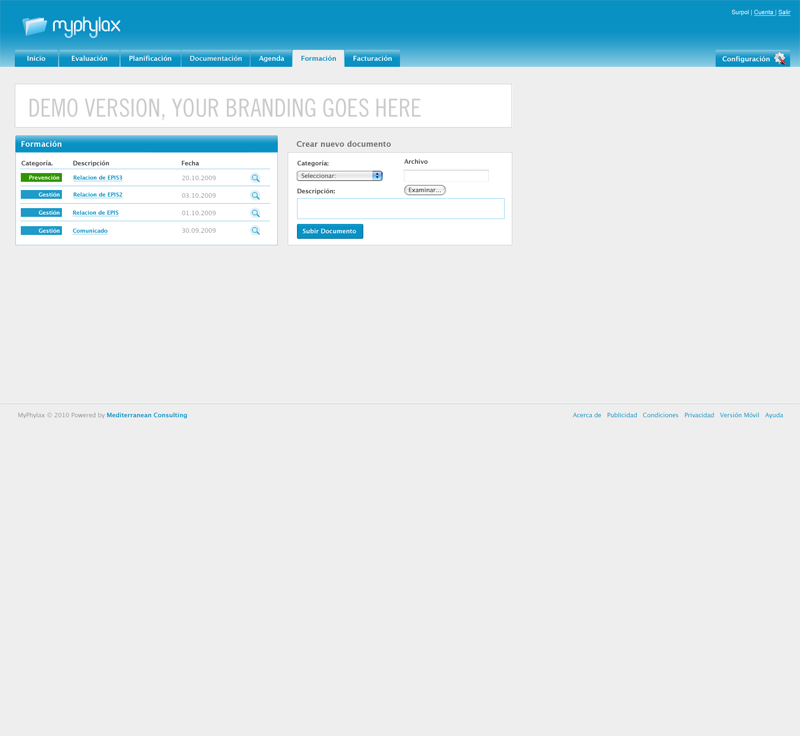Click the Salir logout link

pyautogui.click(x=784, y=12)
